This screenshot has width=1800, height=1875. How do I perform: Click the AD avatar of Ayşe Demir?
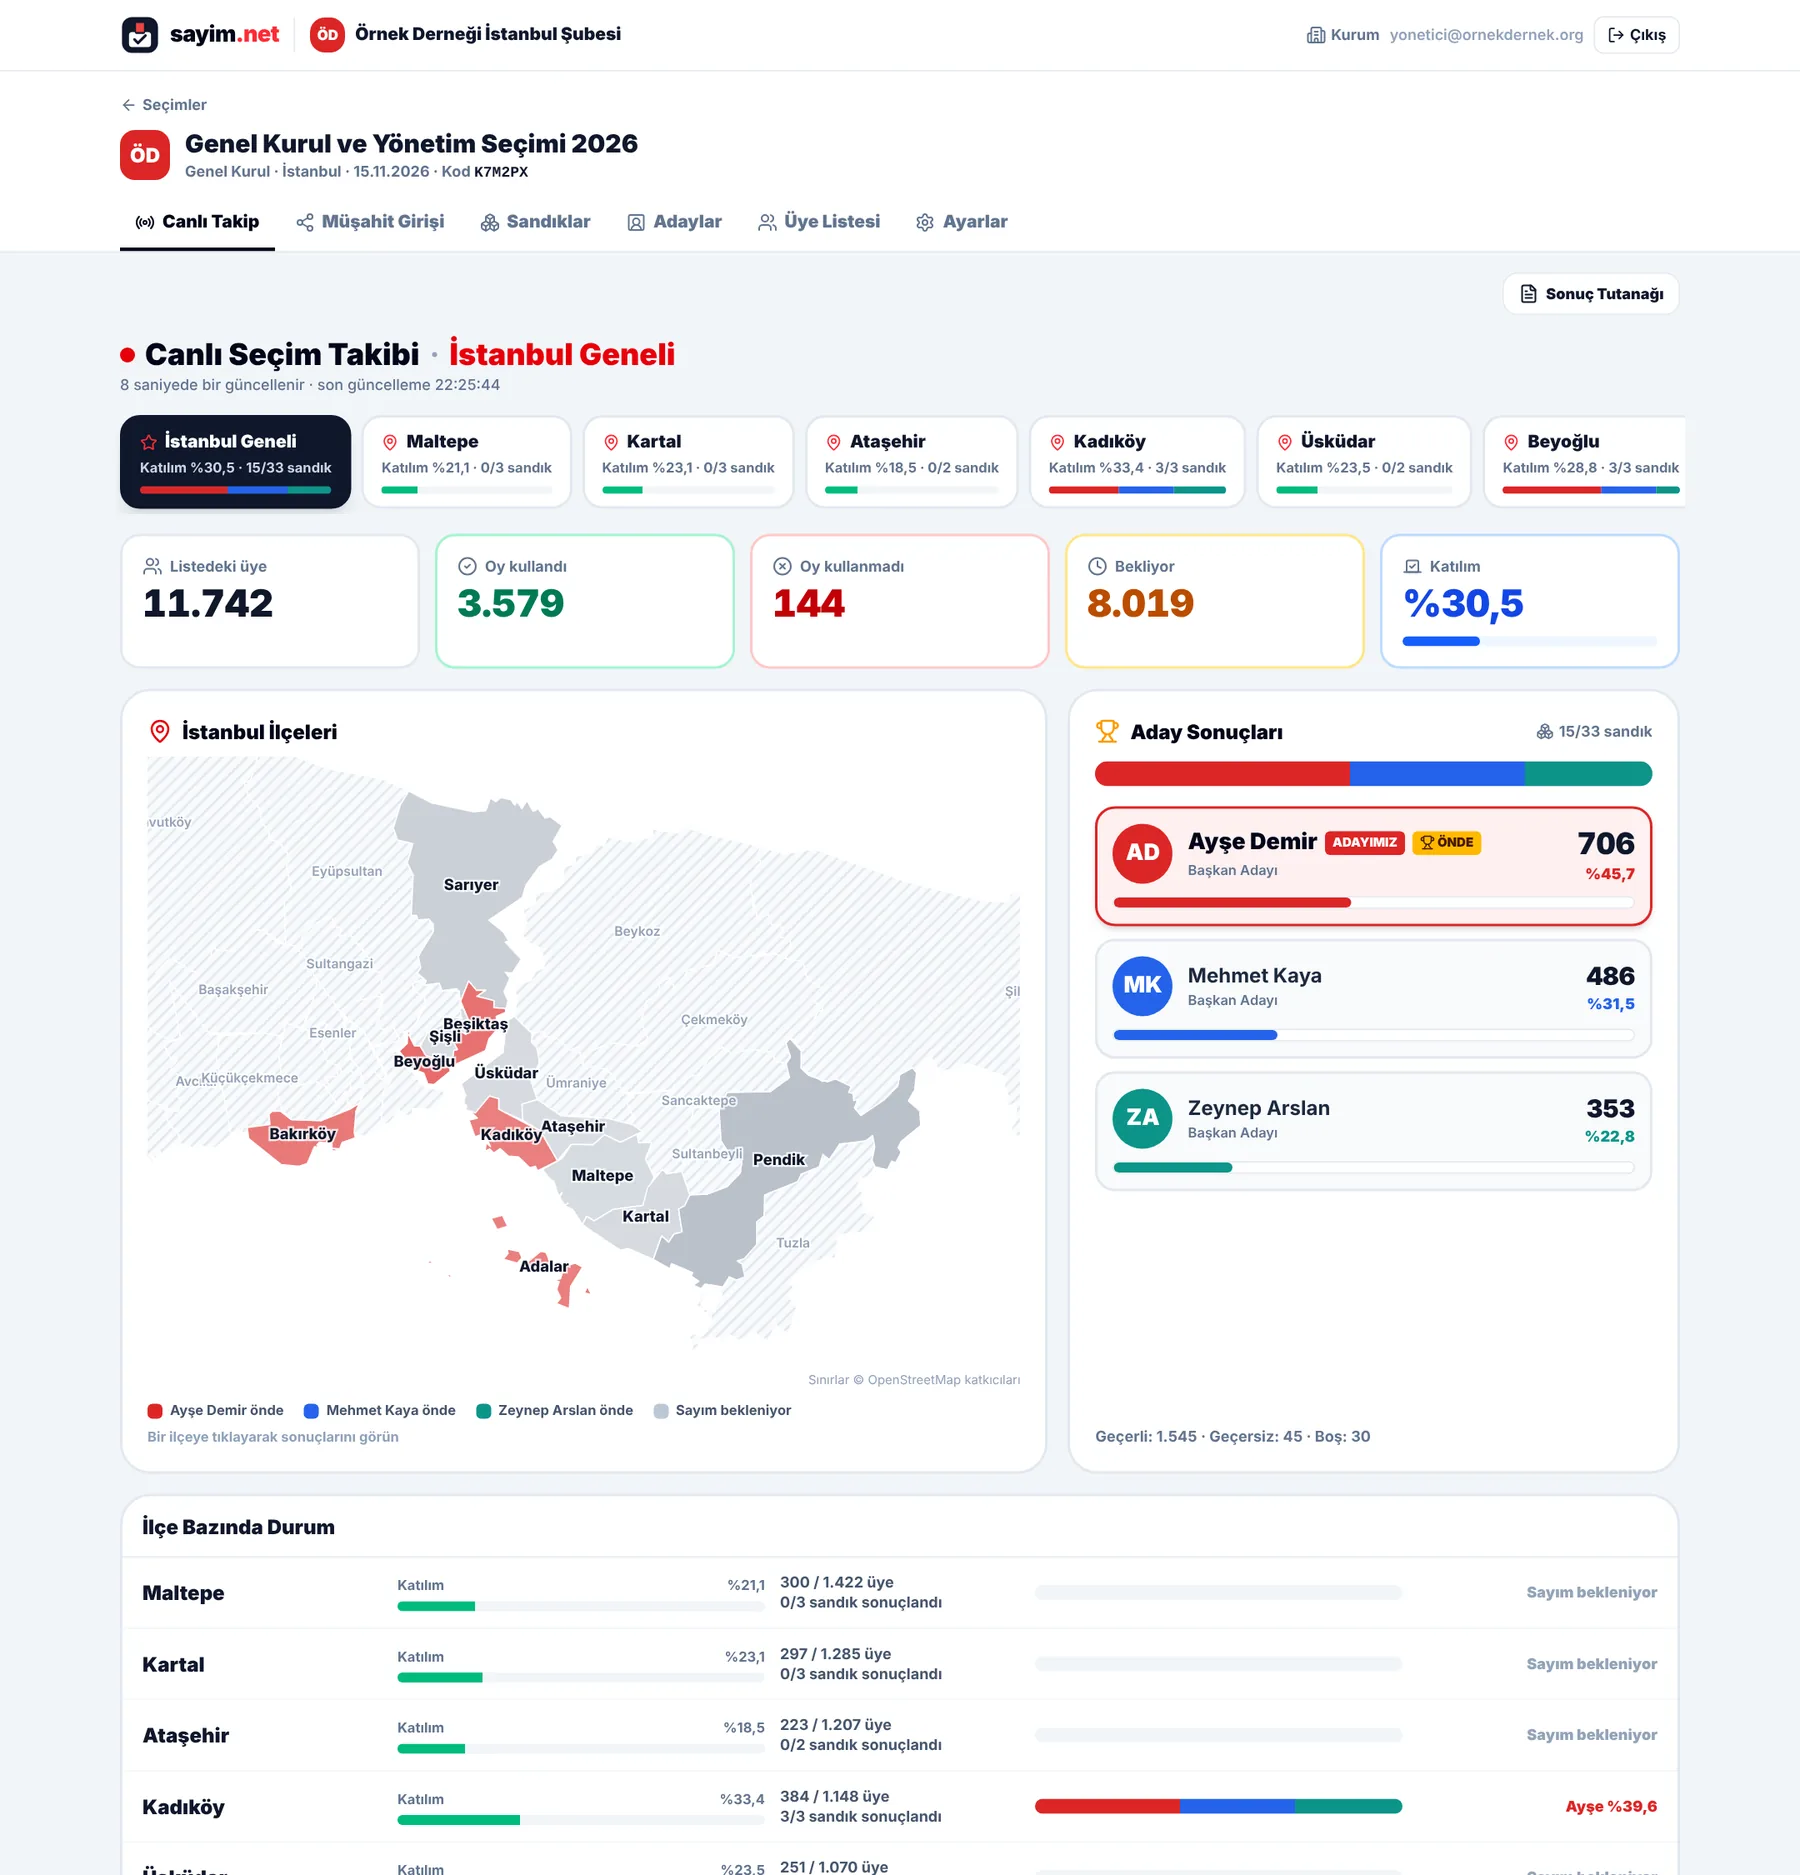click(1142, 853)
